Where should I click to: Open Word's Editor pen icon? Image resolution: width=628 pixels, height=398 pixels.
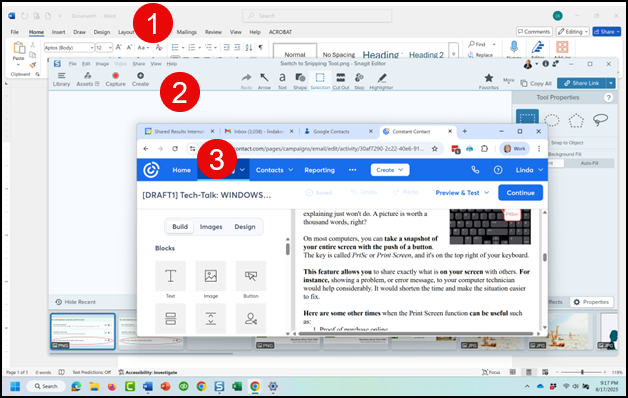pos(537,48)
